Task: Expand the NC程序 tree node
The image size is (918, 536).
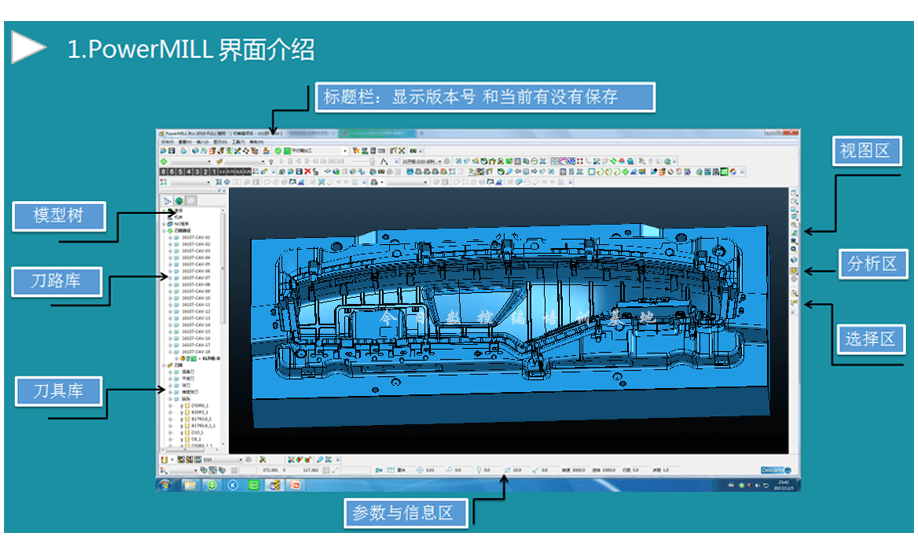Action: pos(164,224)
